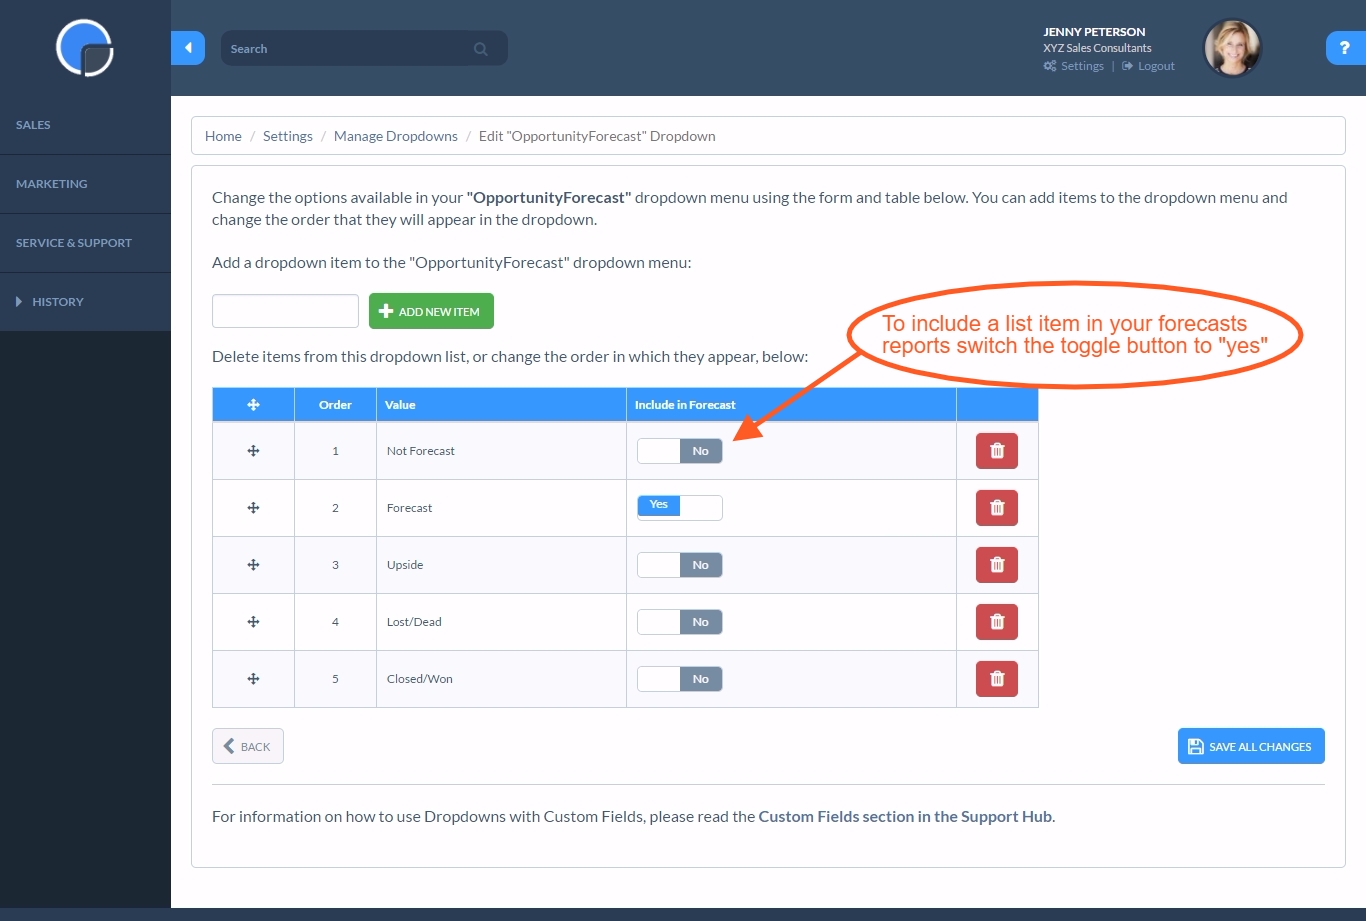Click the new dropdown item text field

coord(285,311)
